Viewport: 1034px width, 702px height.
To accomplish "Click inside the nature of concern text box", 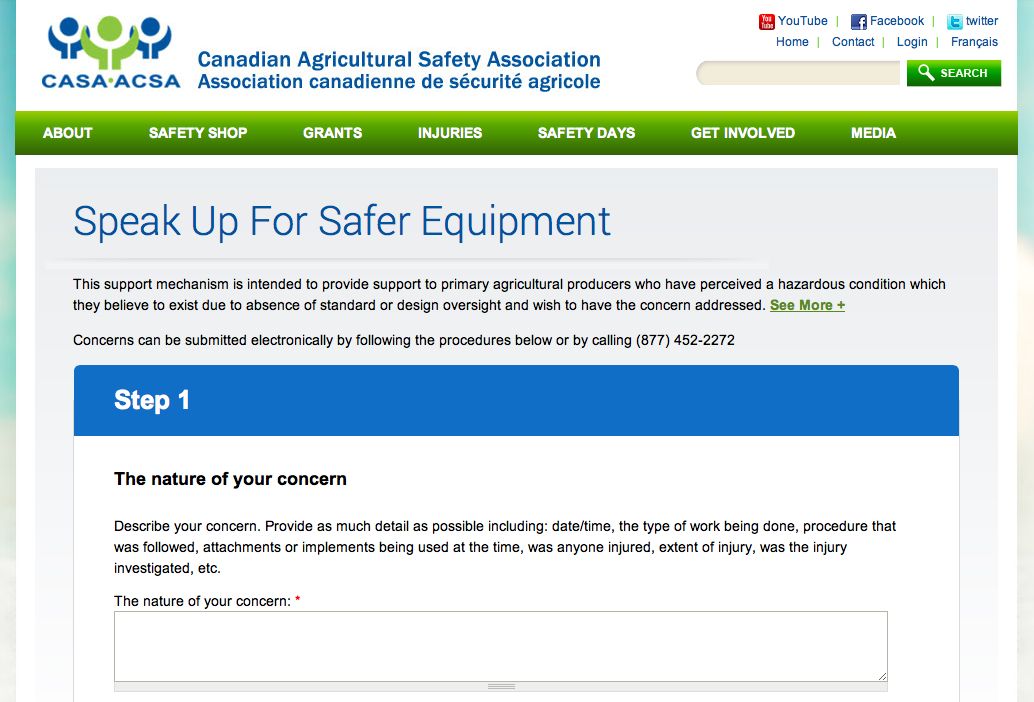I will click(x=500, y=645).
